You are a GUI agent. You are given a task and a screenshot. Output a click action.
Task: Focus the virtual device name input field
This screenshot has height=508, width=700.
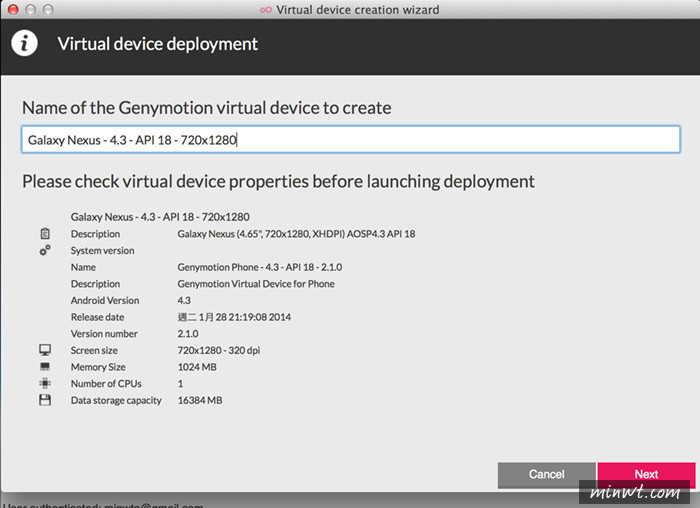(351, 140)
